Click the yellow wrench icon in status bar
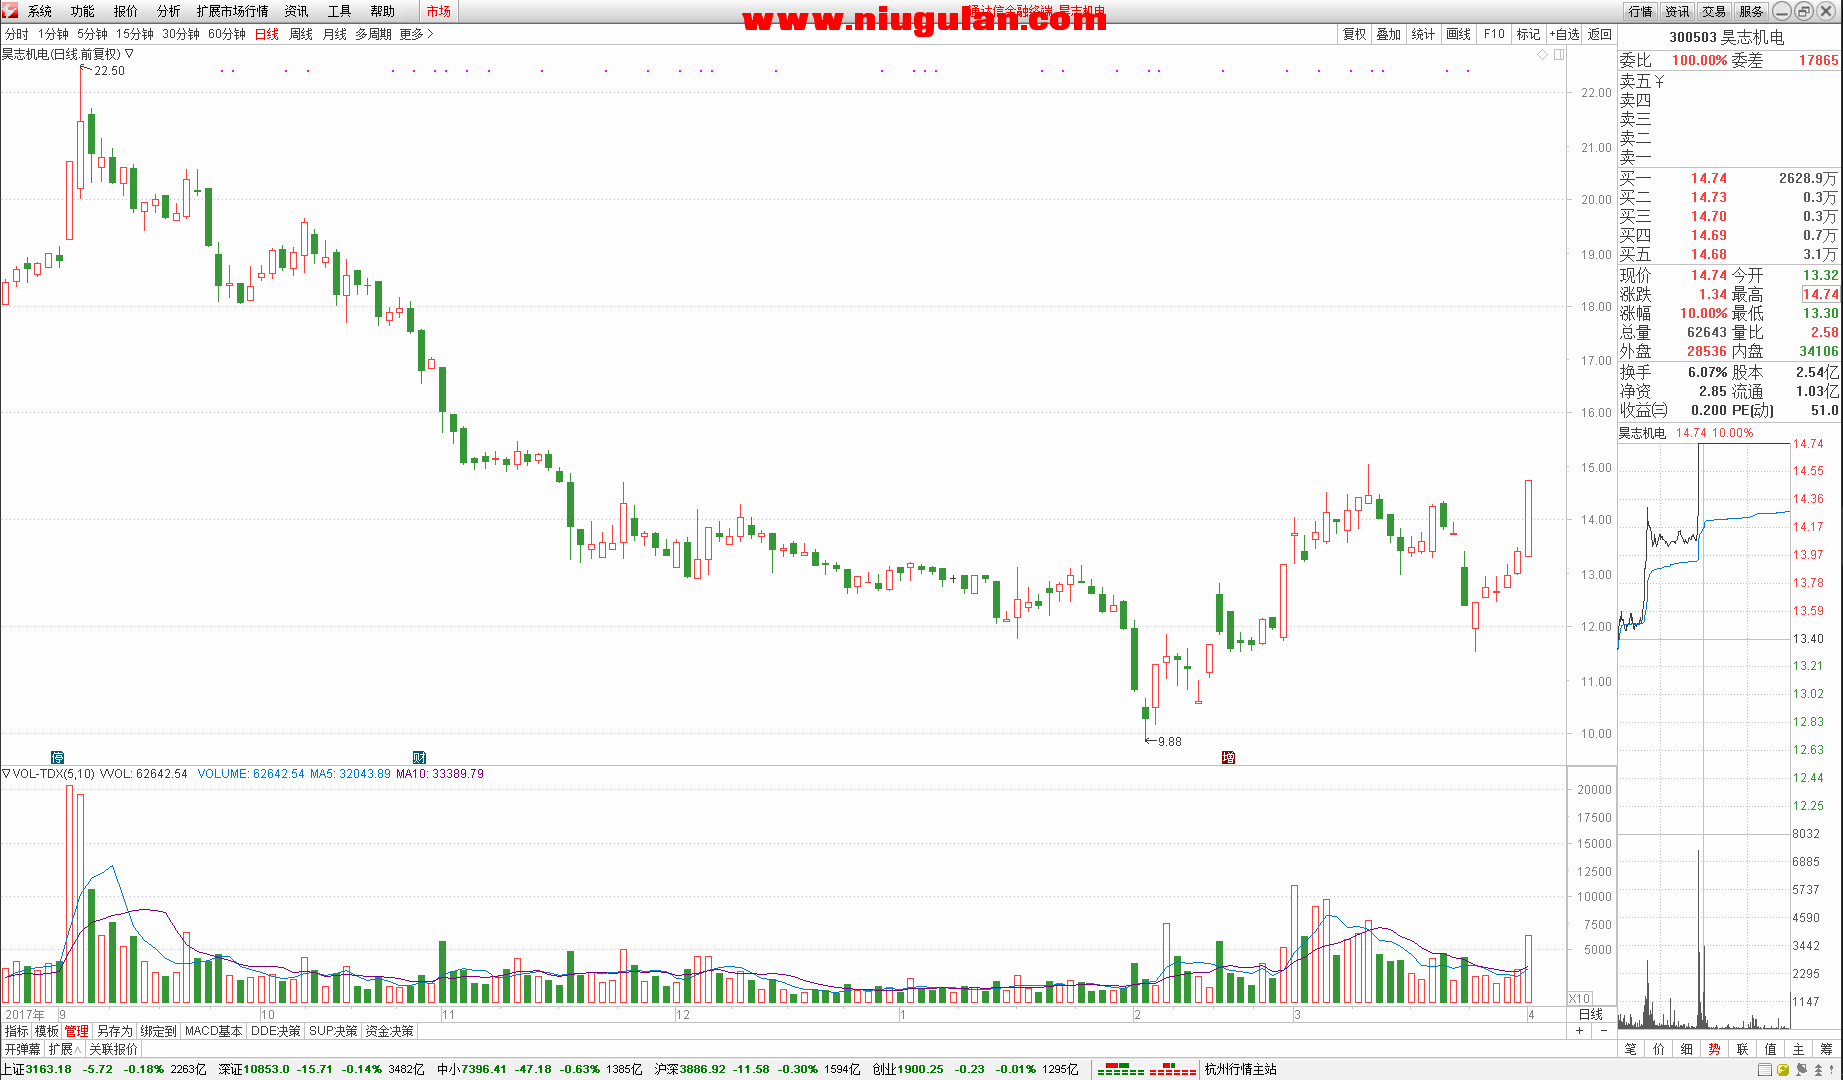The width and height of the screenshot is (1843, 1080). pyautogui.click(x=1784, y=1069)
